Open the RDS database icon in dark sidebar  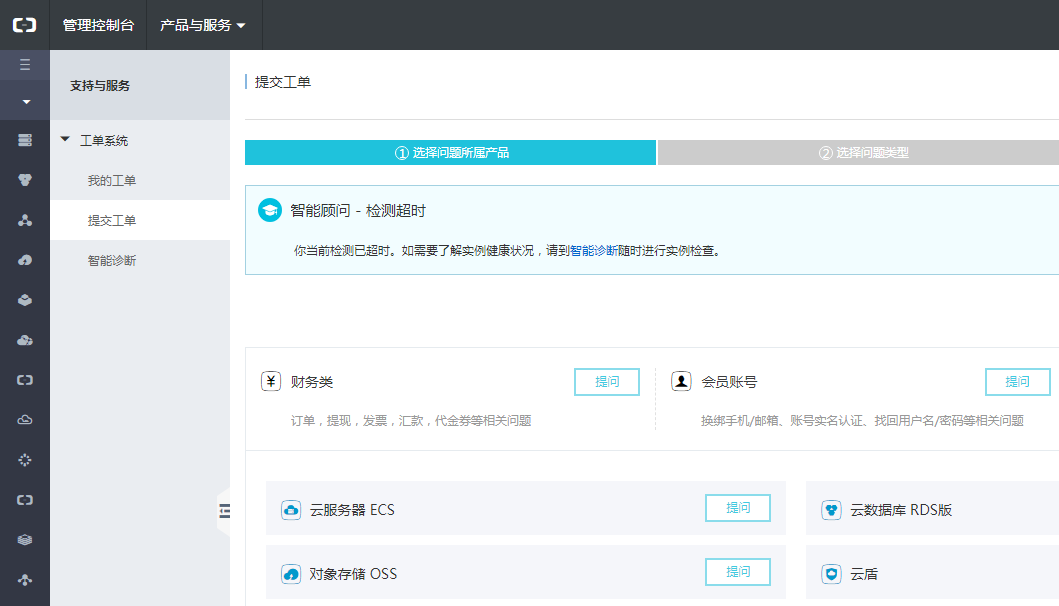pos(25,180)
